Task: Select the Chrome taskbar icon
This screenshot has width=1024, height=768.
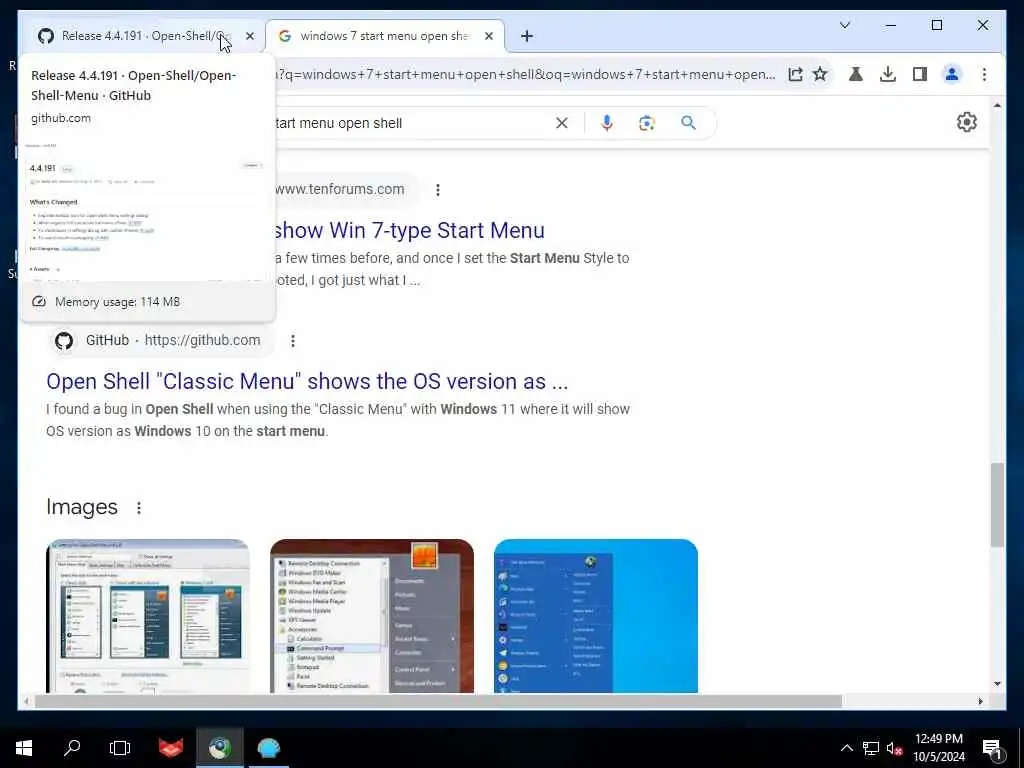Action: [220, 748]
